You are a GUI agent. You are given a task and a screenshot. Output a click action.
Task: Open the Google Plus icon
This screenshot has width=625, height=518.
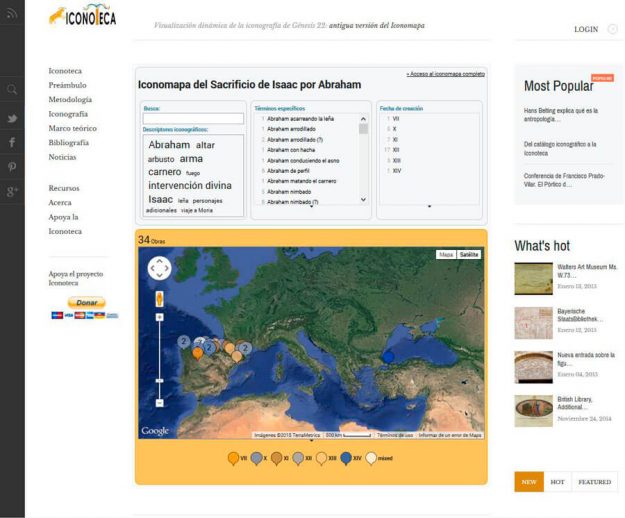click(12, 190)
